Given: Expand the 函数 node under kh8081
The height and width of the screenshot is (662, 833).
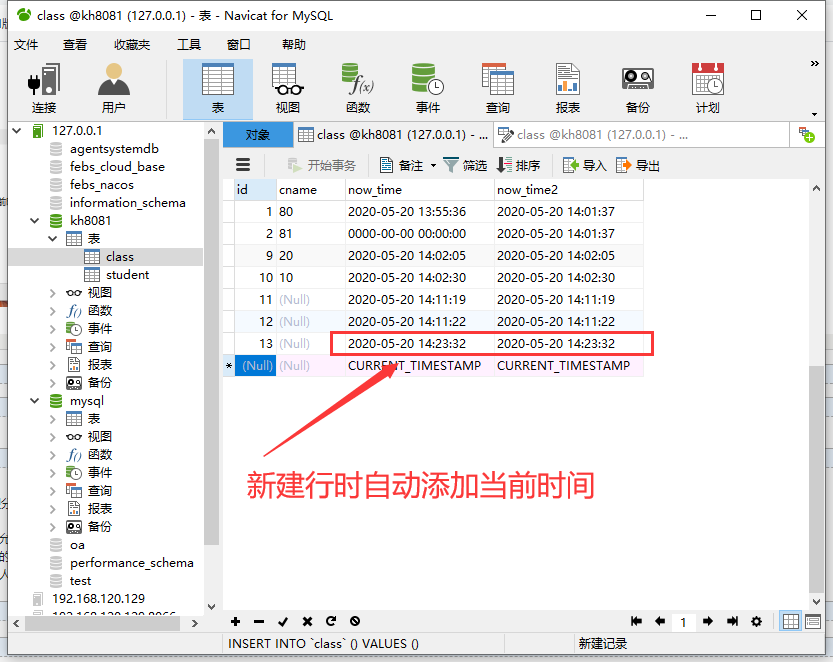Looking at the screenshot, I should [x=52, y=311].
